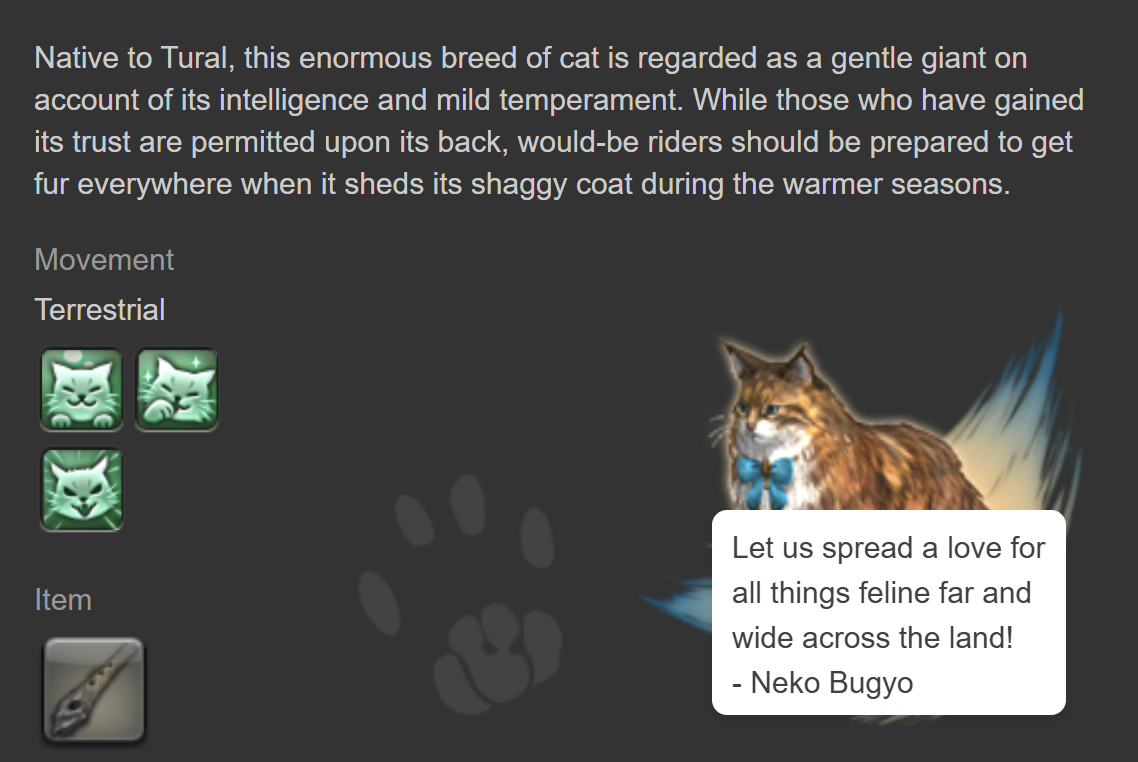Image resolution: width=1138 pixels, height=762 pixels.
Task: Click the white speech bubble quote
Action: (888, 613)
